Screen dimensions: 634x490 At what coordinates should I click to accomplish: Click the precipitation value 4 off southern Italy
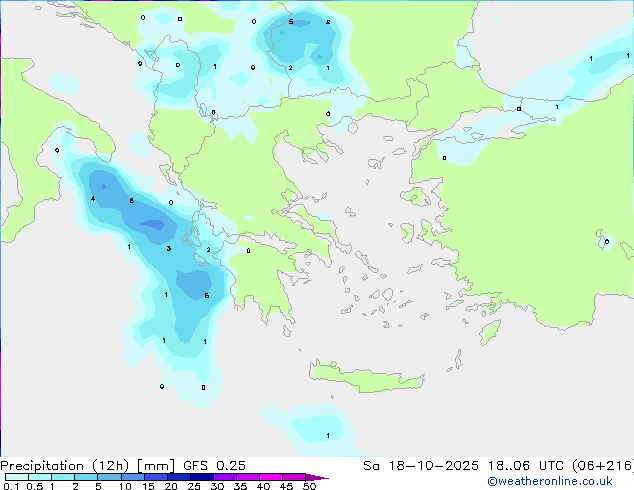[93, 199]
